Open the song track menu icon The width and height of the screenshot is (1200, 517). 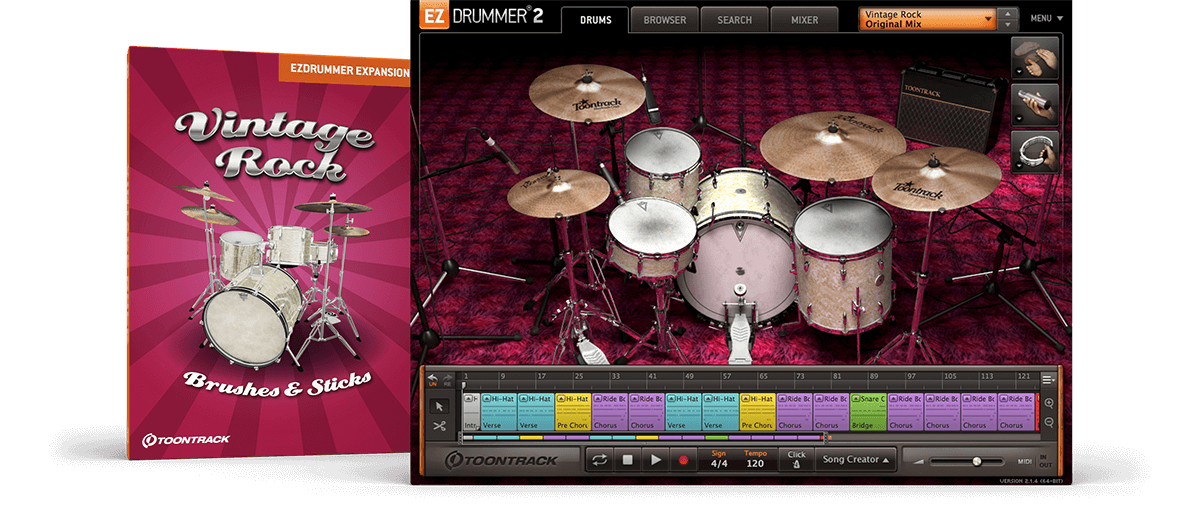(x=1048, y=379)
